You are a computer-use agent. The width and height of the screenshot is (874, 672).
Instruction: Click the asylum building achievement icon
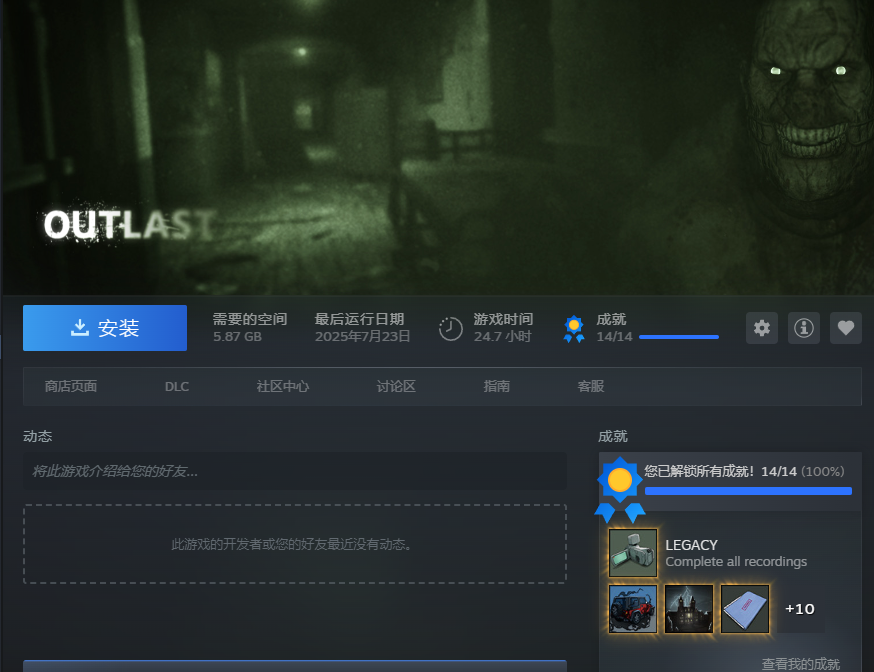point(689,609)
